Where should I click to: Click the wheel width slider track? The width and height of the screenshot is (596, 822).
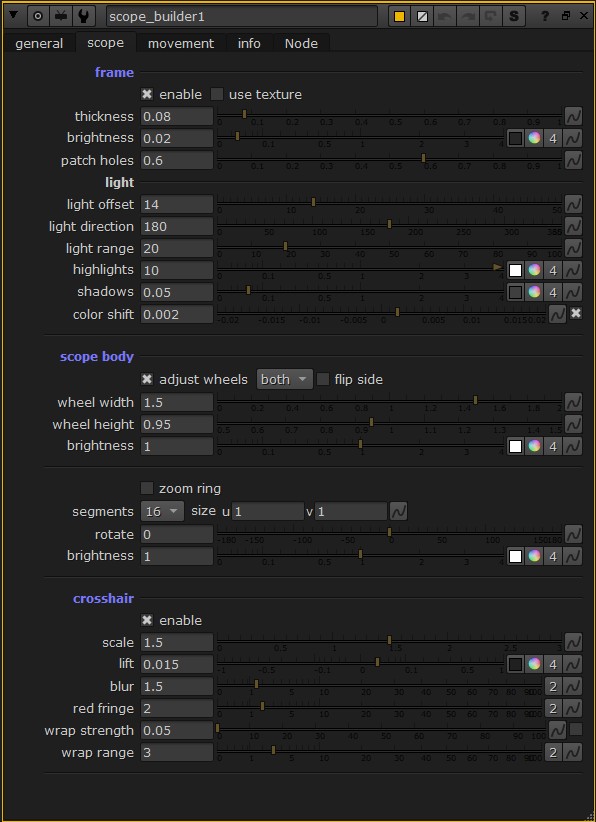click(x=389, y=401)
